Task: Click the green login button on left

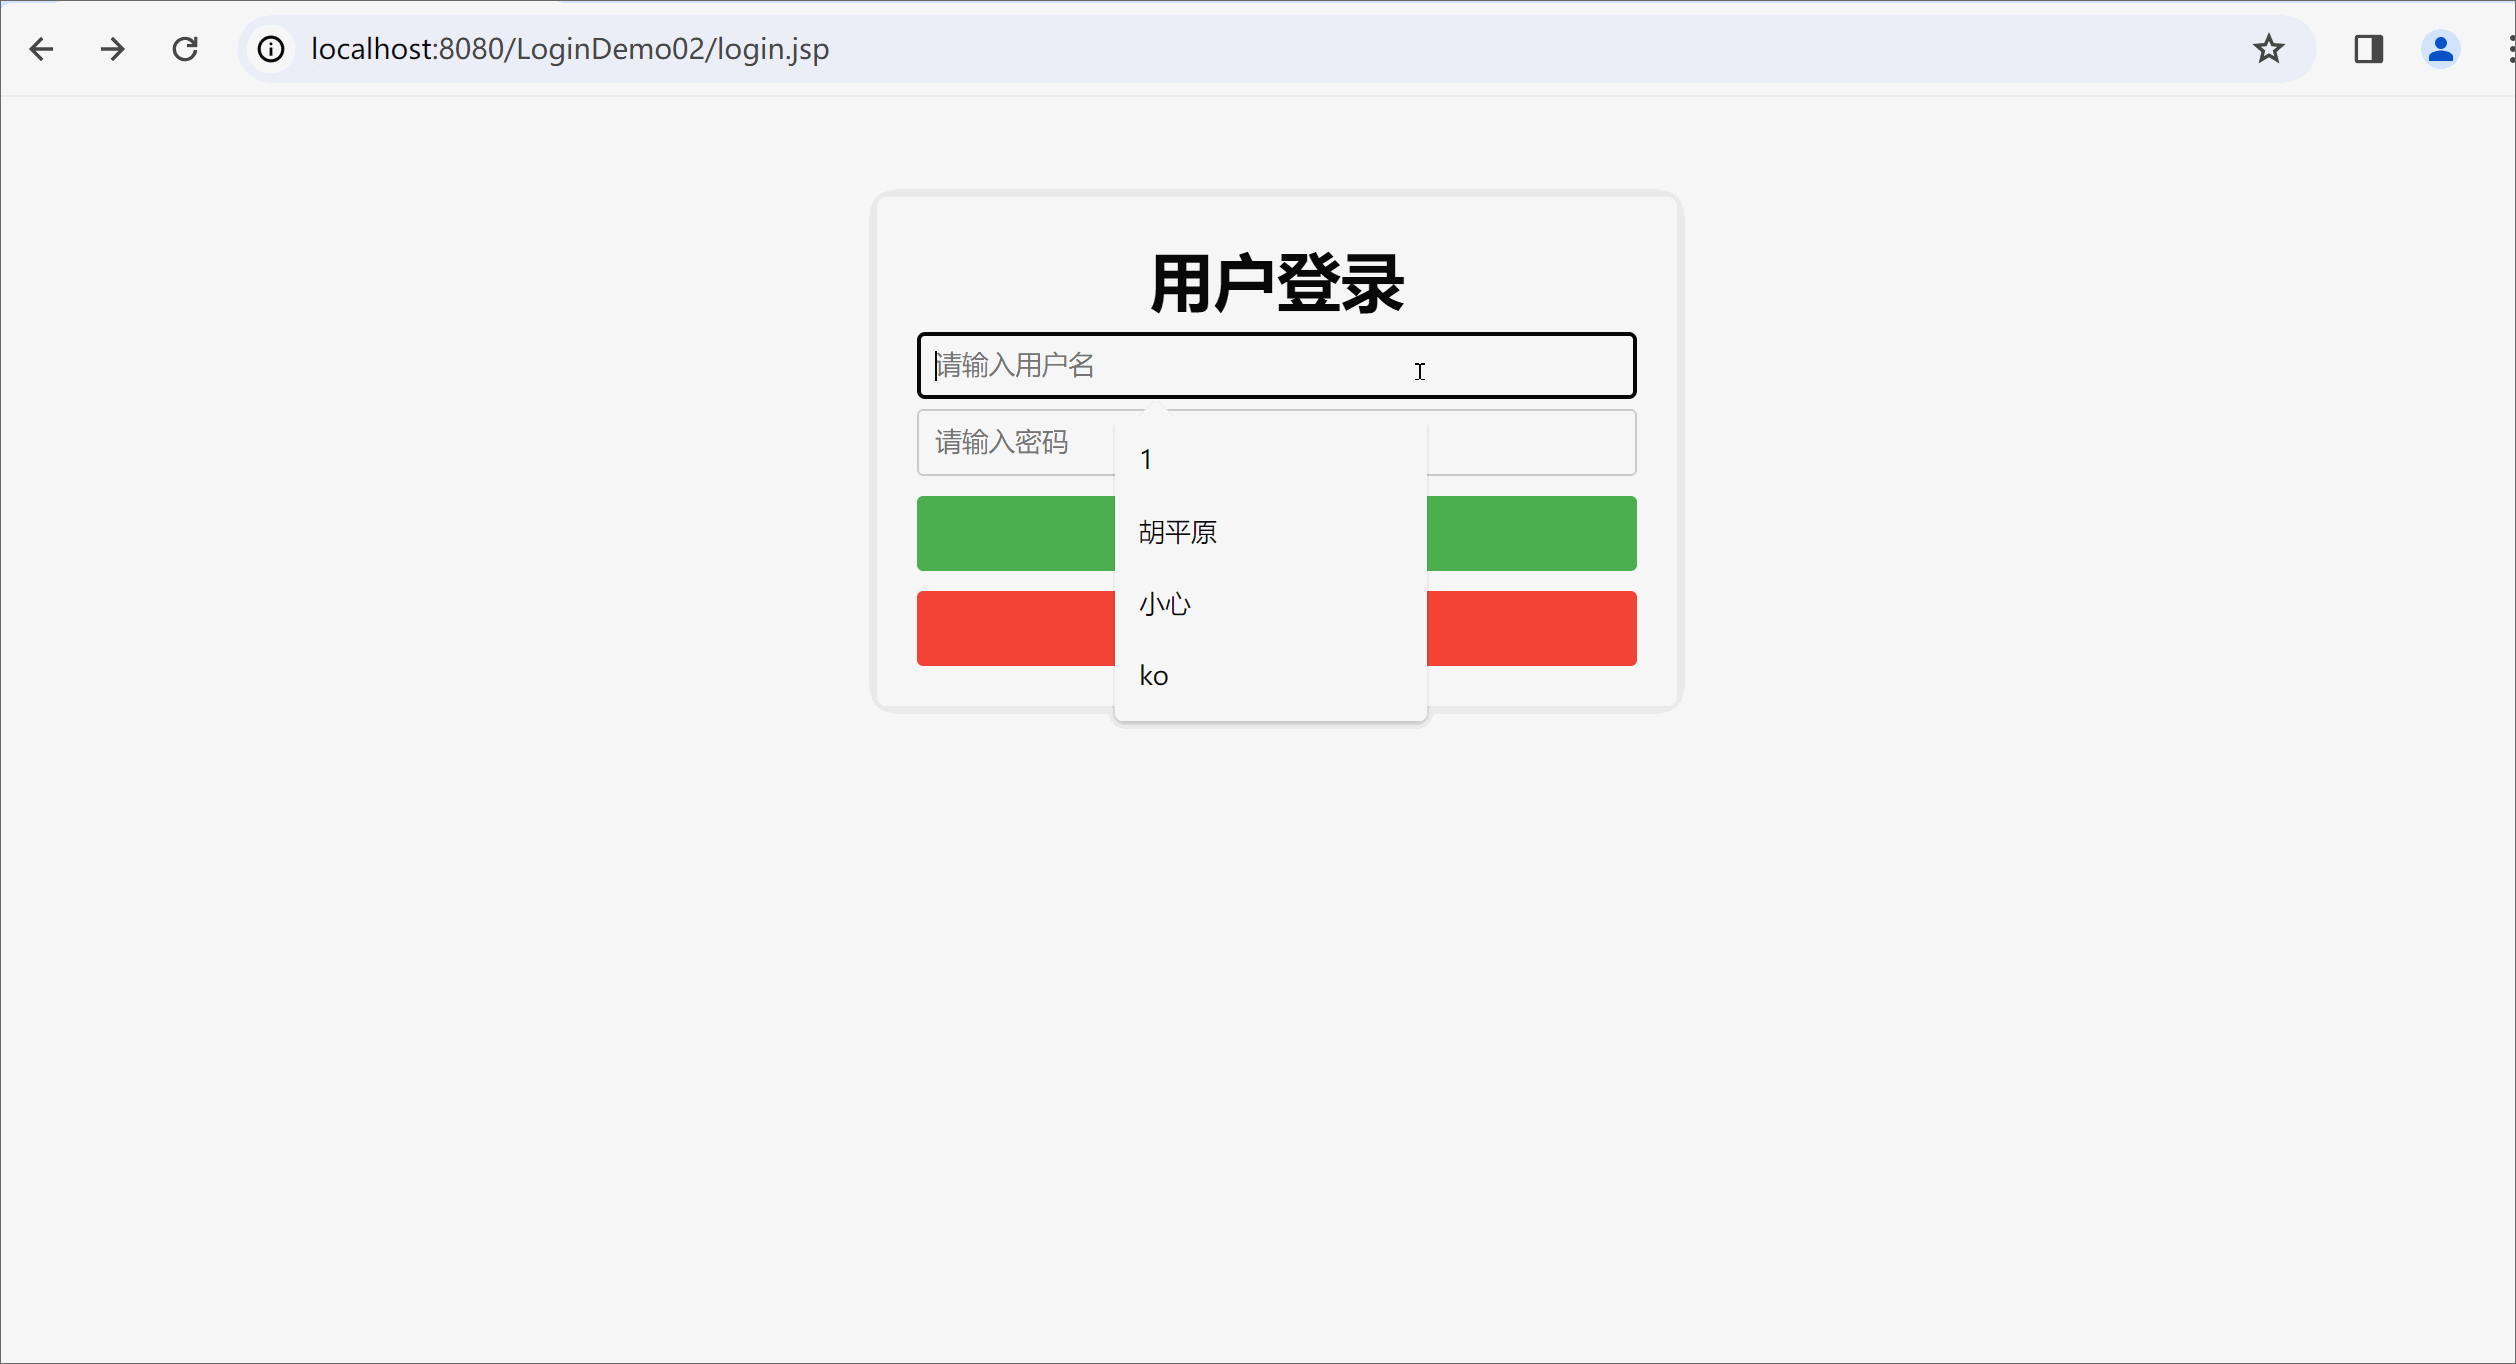Action: [x=1016, y=532]
